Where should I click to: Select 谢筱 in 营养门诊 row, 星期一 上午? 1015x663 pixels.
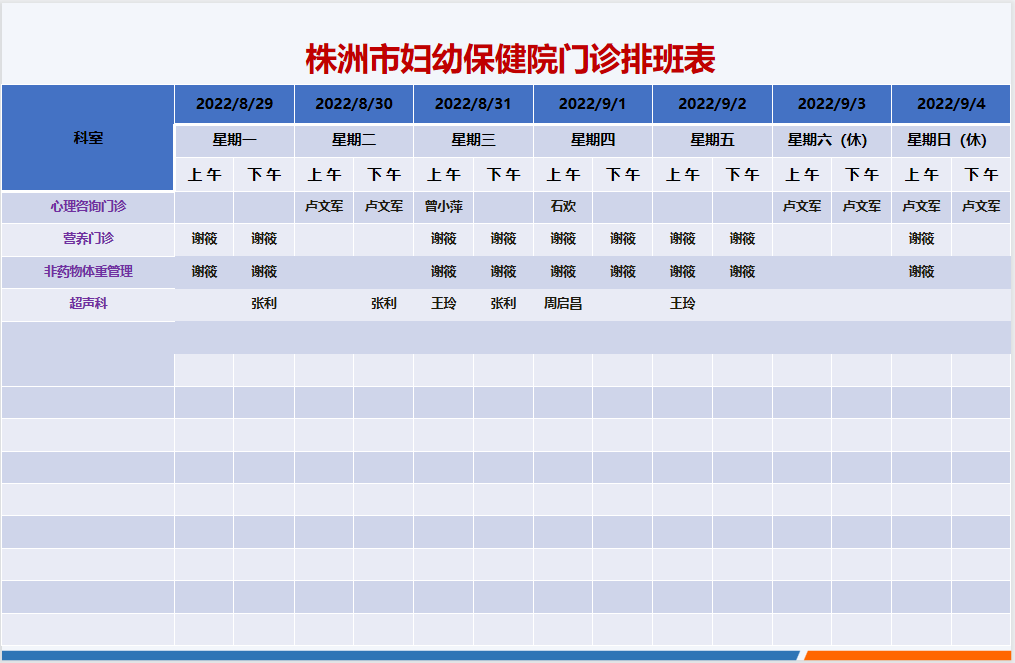205,239
